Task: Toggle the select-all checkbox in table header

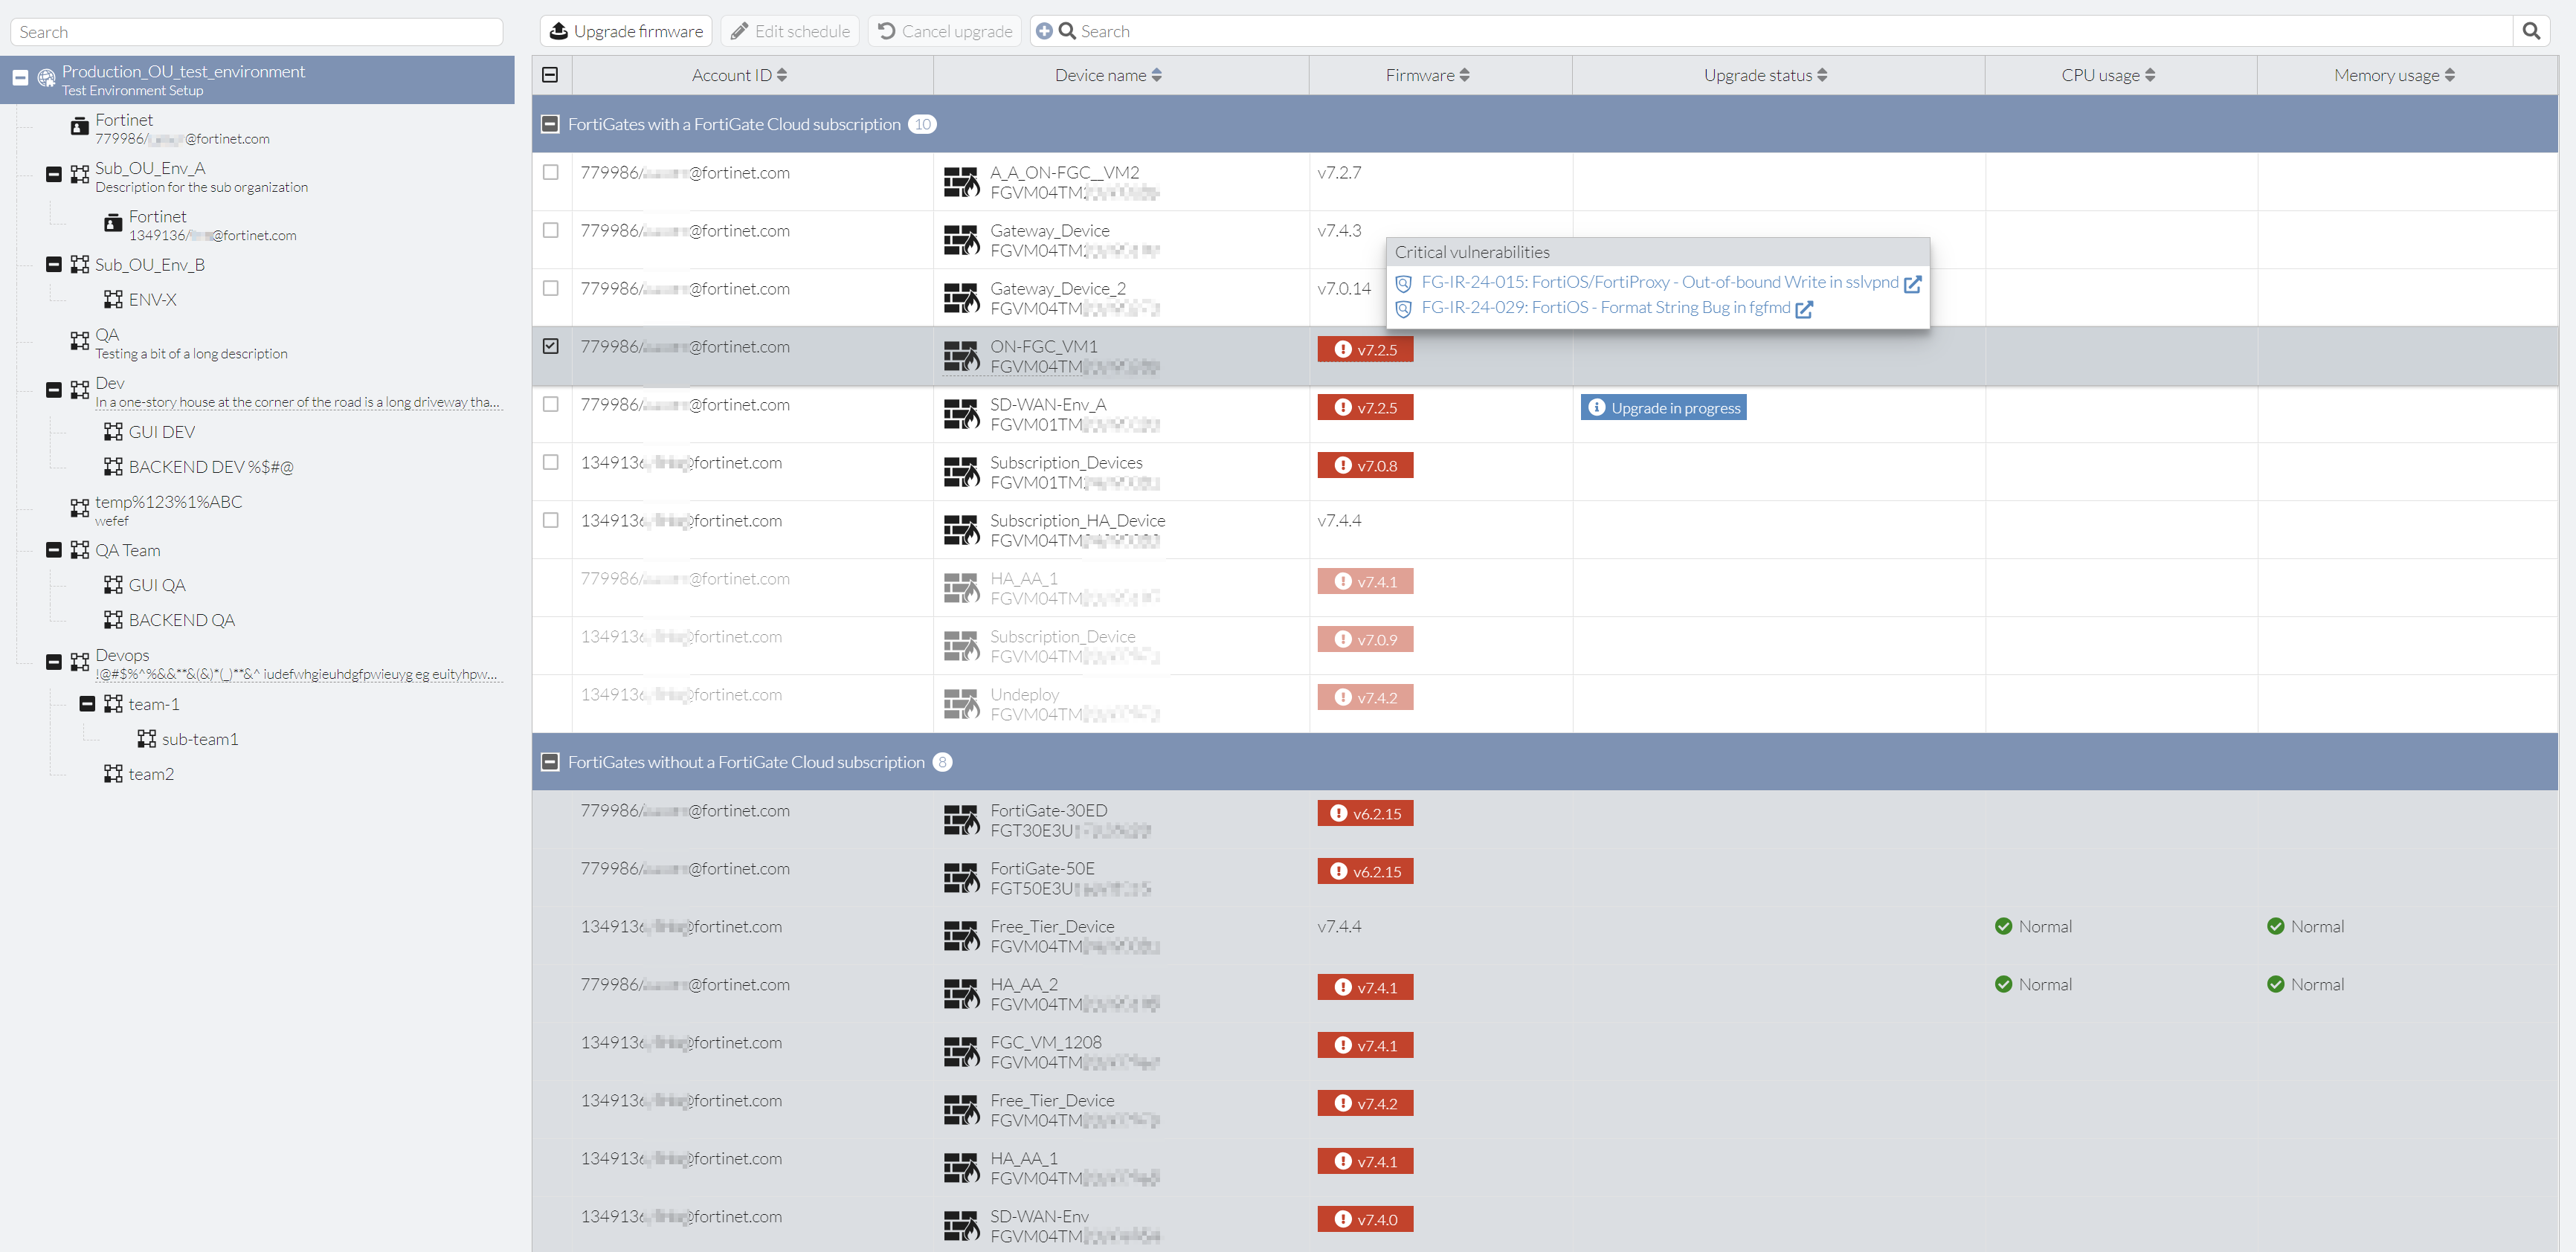Action: 550,75
